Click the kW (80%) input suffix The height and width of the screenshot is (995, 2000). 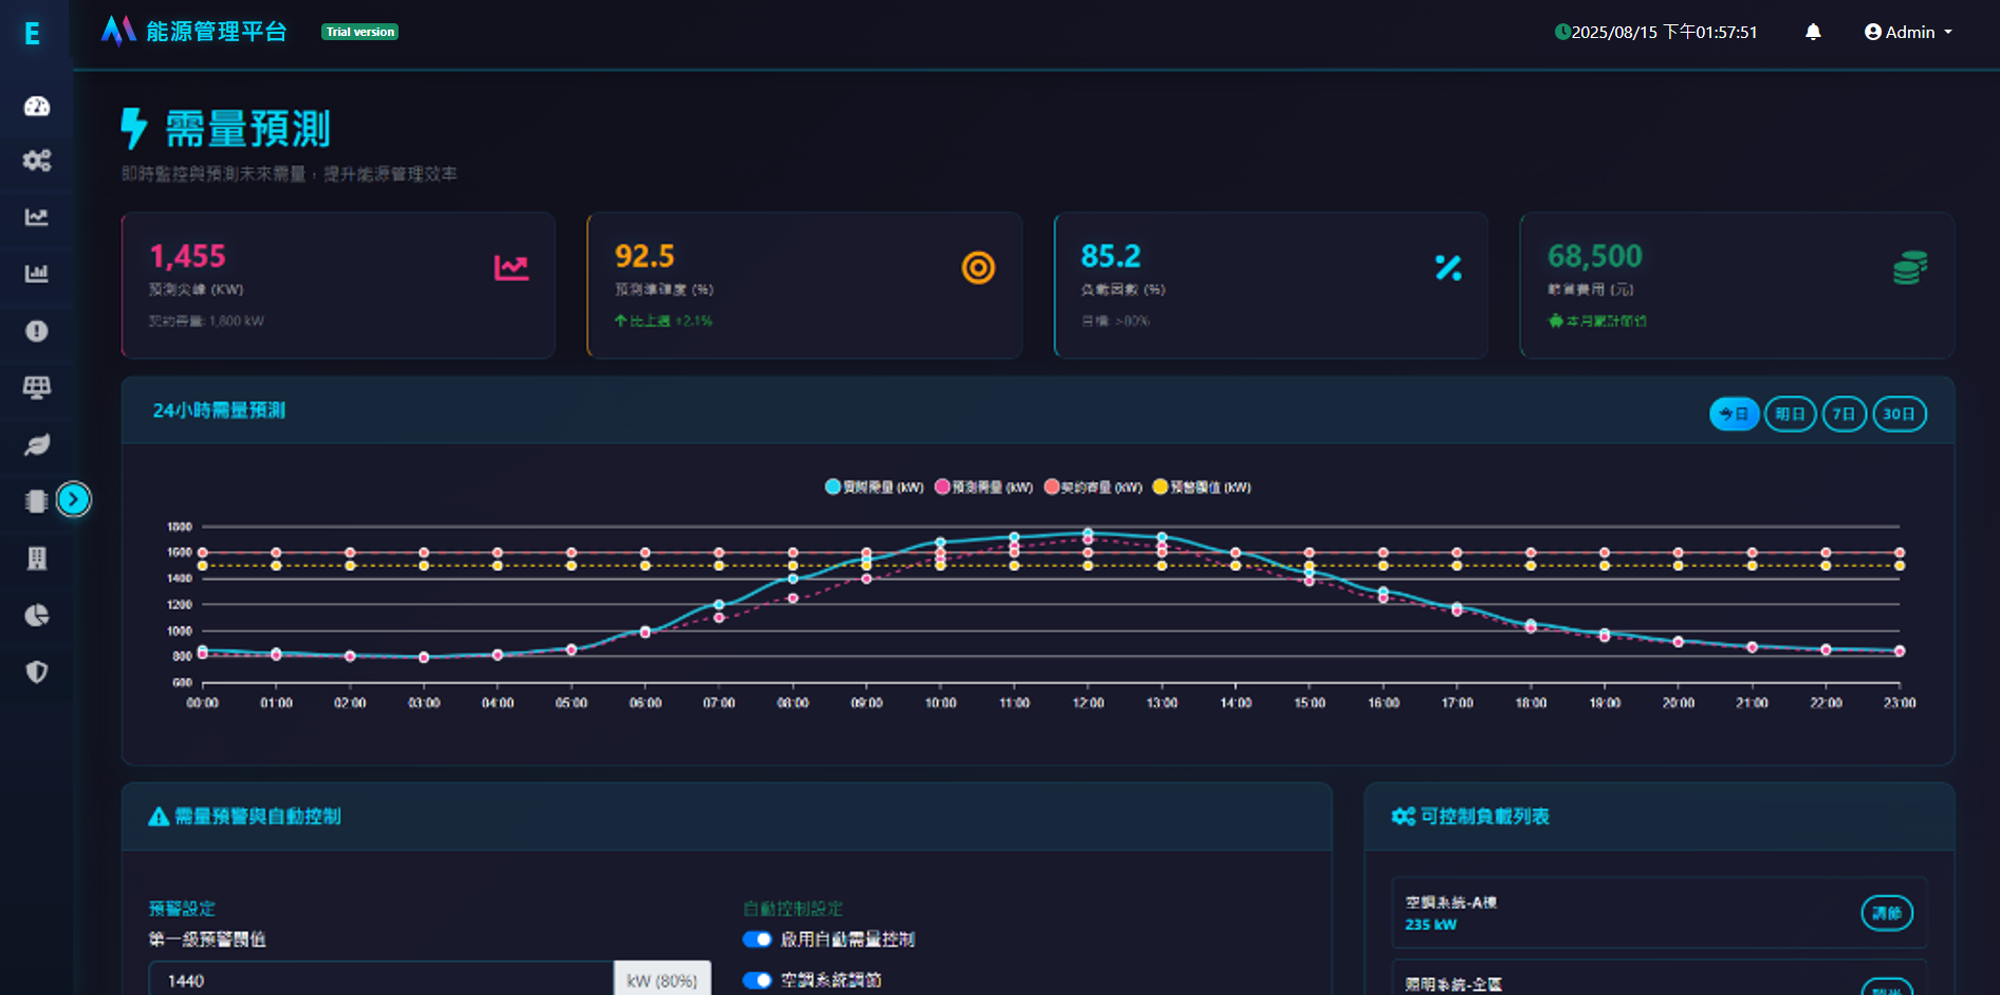[662, 980]
